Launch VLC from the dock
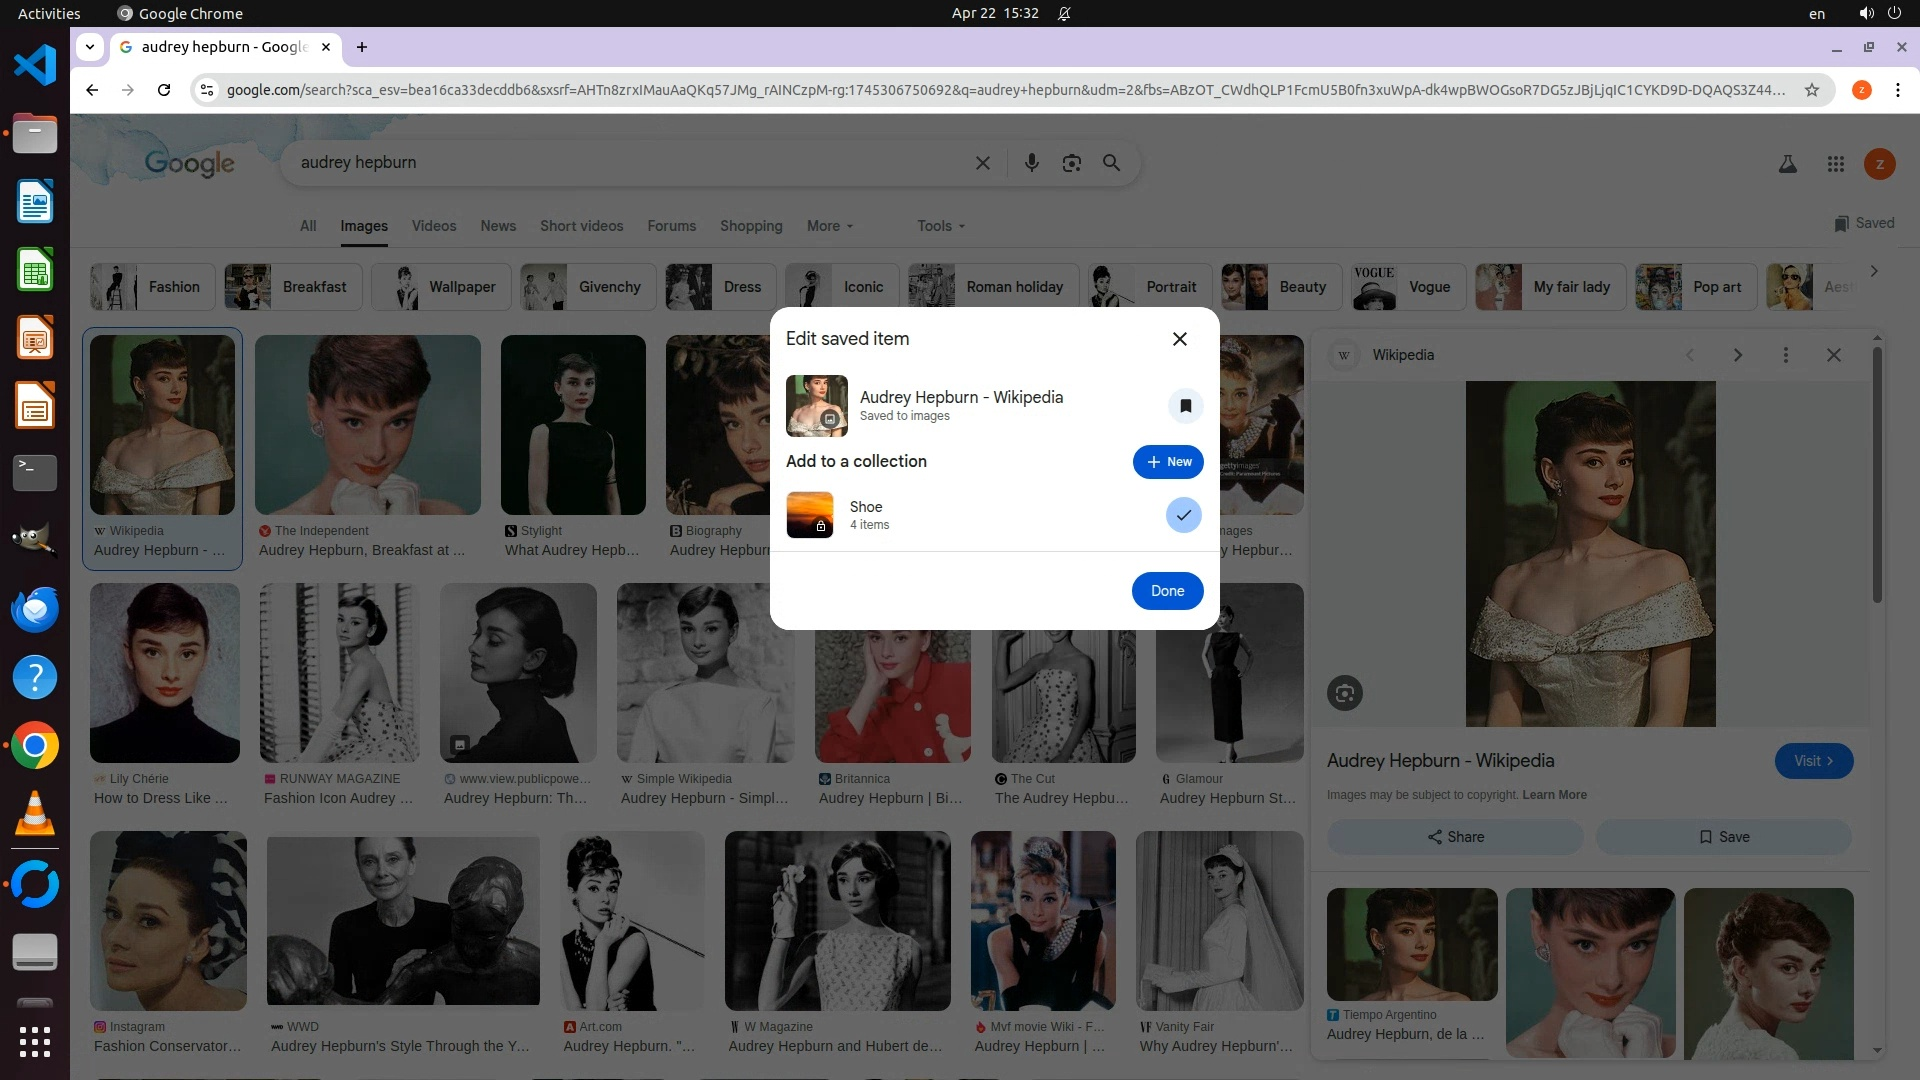The image size is (1920, 1080). pos(34,814)
